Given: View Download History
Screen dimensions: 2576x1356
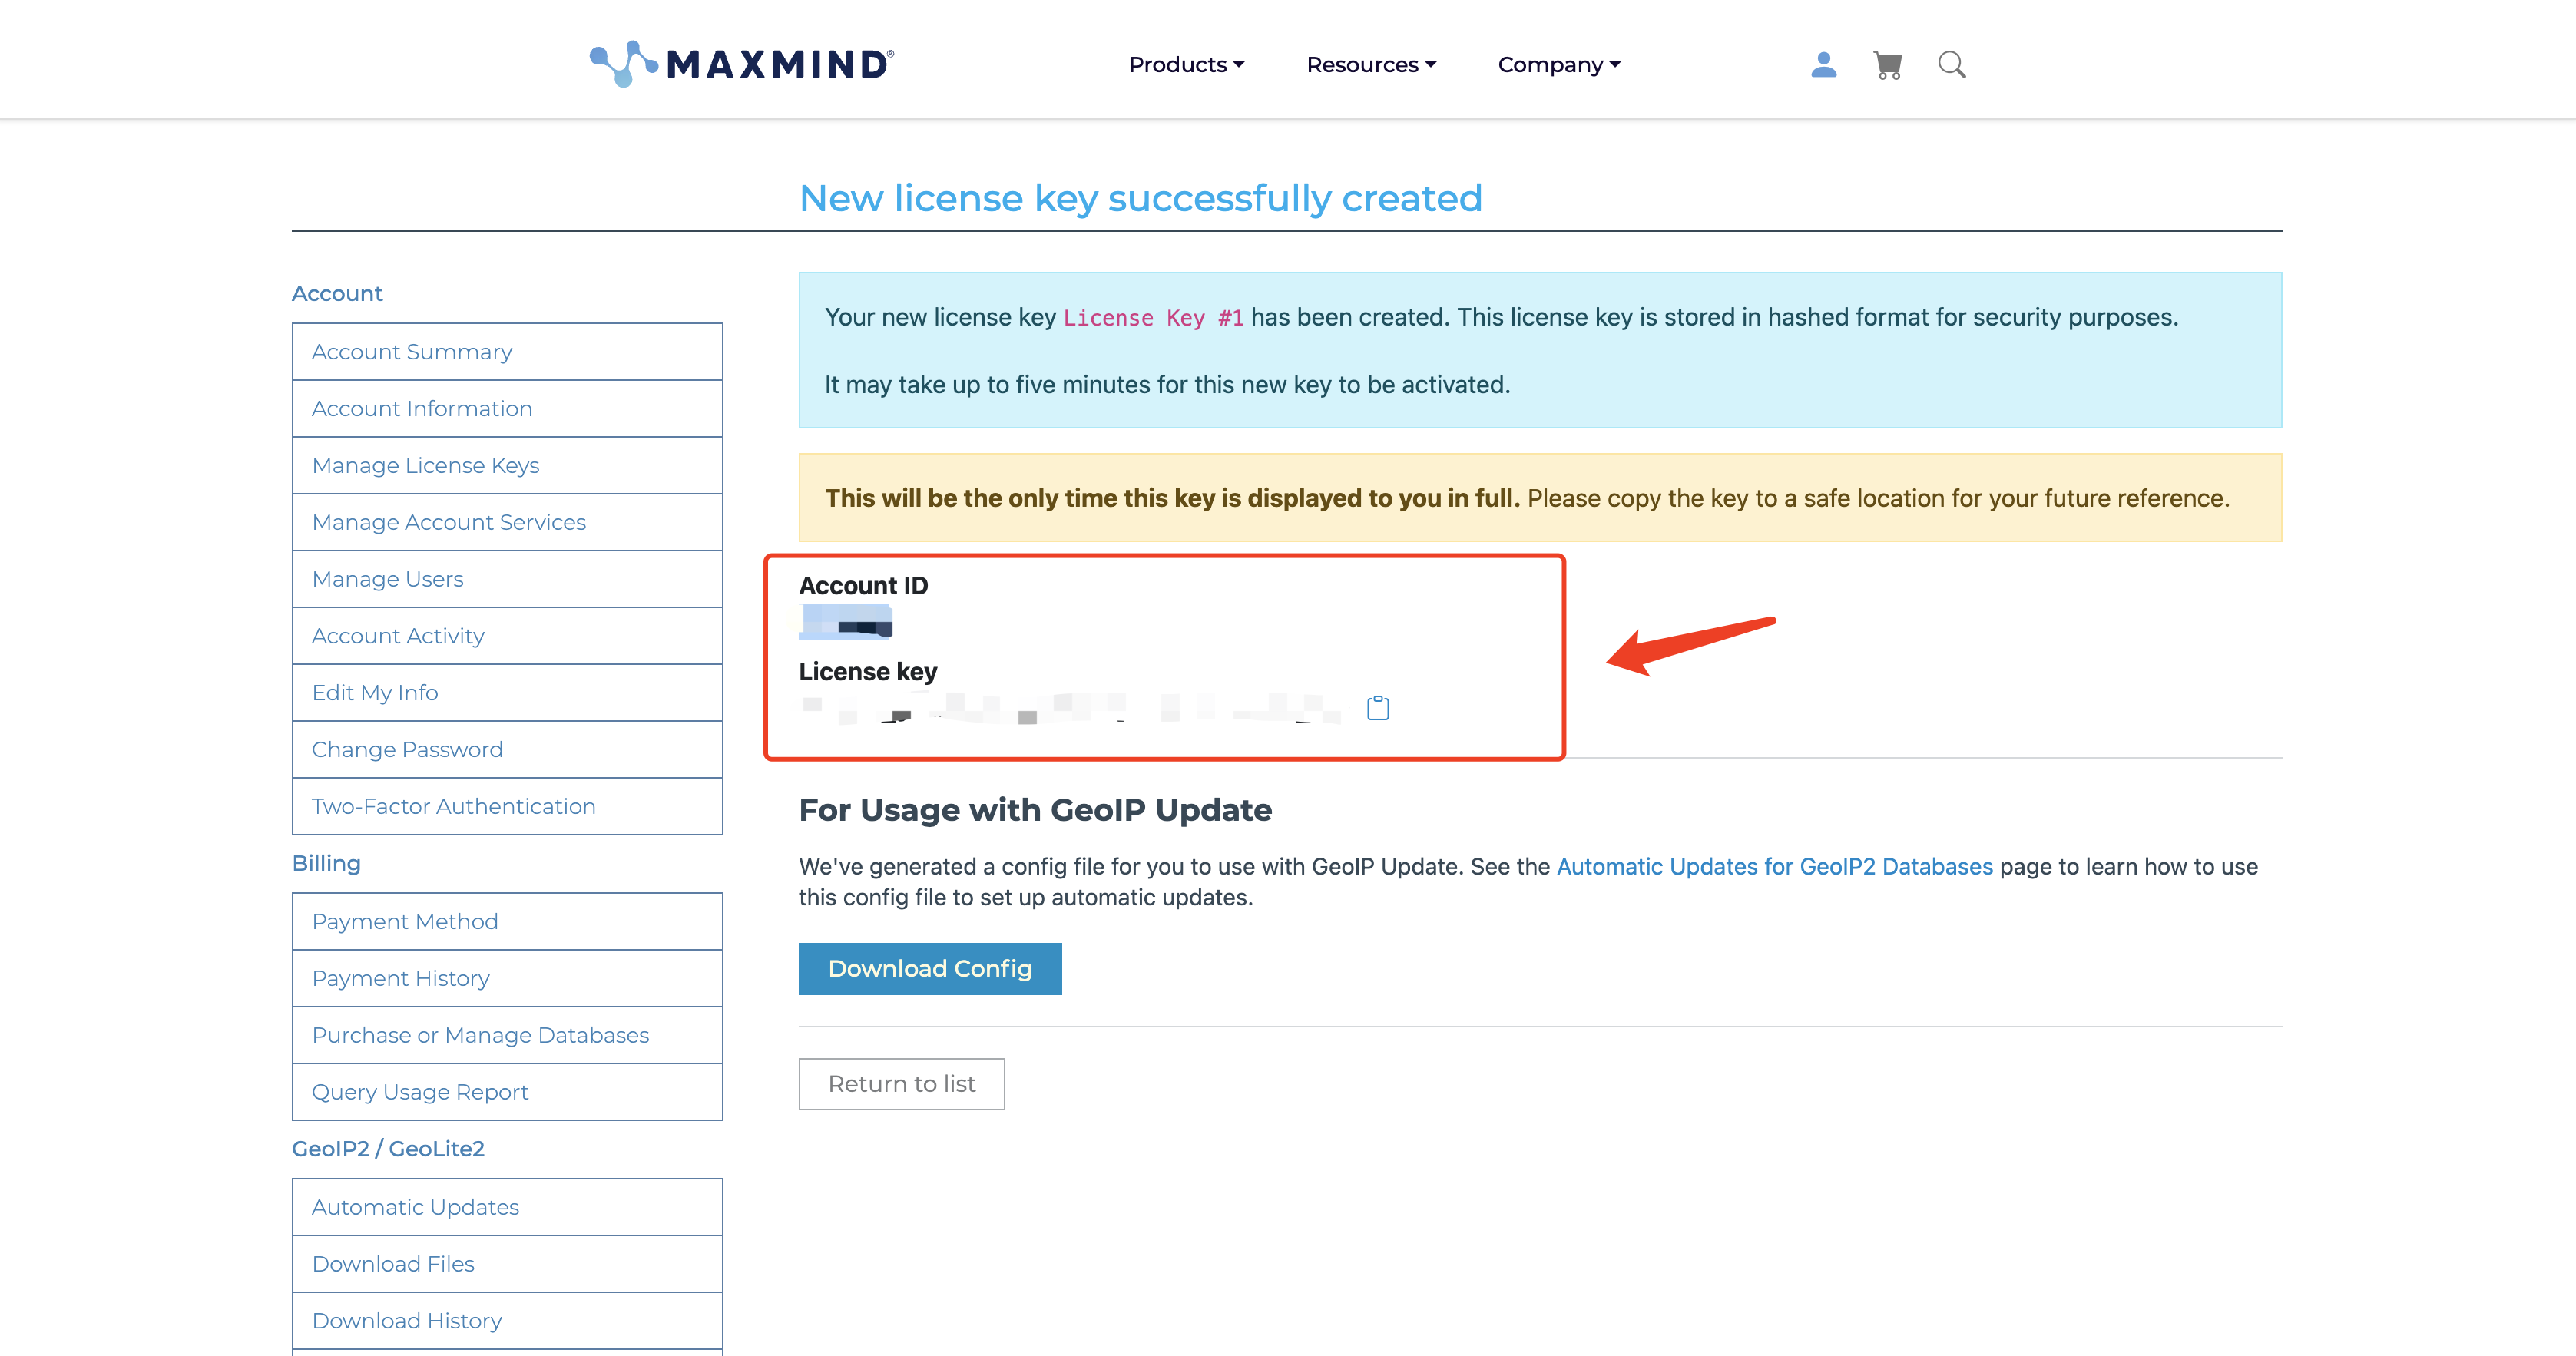Looking at the screenshot, I should pos(507,1321).
